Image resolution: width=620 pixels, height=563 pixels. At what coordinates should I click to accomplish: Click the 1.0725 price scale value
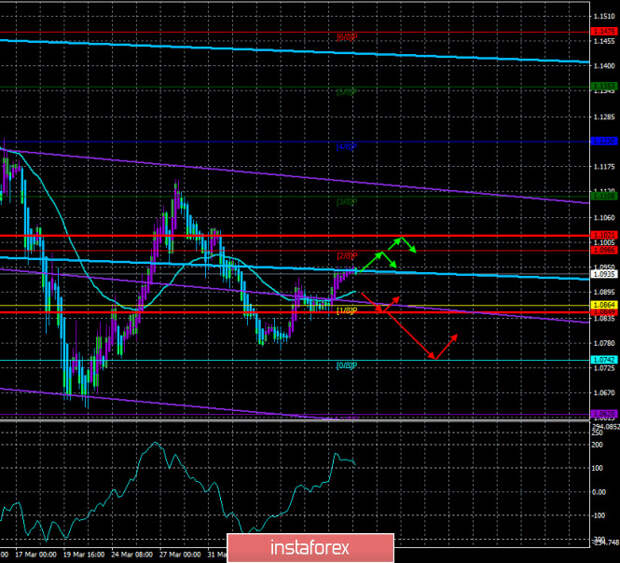[605, 368]
